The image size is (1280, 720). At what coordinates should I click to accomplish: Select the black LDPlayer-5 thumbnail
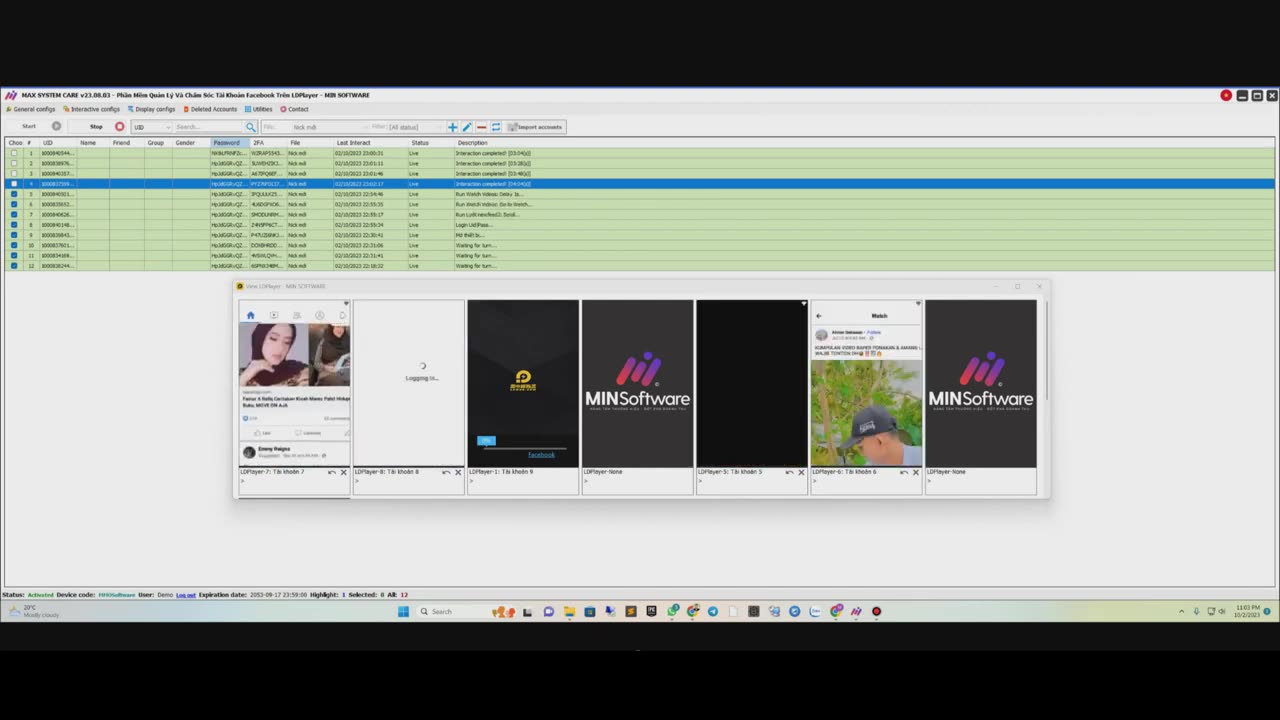[751, 383]
